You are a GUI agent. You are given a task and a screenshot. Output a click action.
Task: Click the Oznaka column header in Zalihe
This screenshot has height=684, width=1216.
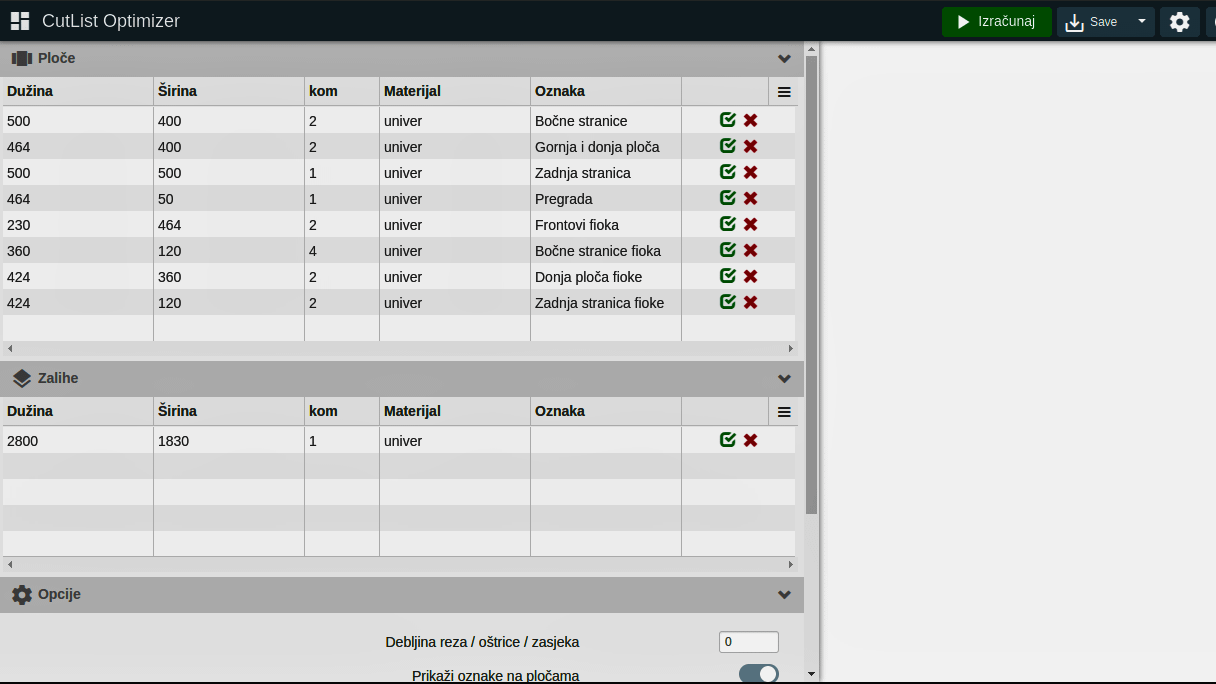point(560,412)
